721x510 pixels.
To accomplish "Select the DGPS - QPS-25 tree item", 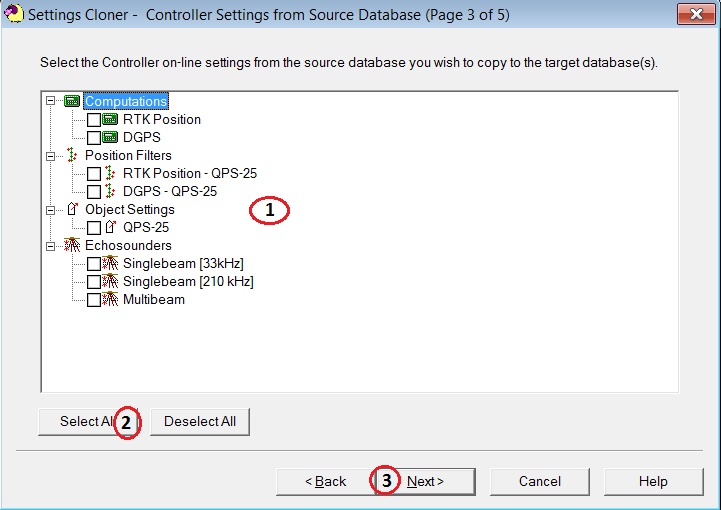I will [170, 191].
